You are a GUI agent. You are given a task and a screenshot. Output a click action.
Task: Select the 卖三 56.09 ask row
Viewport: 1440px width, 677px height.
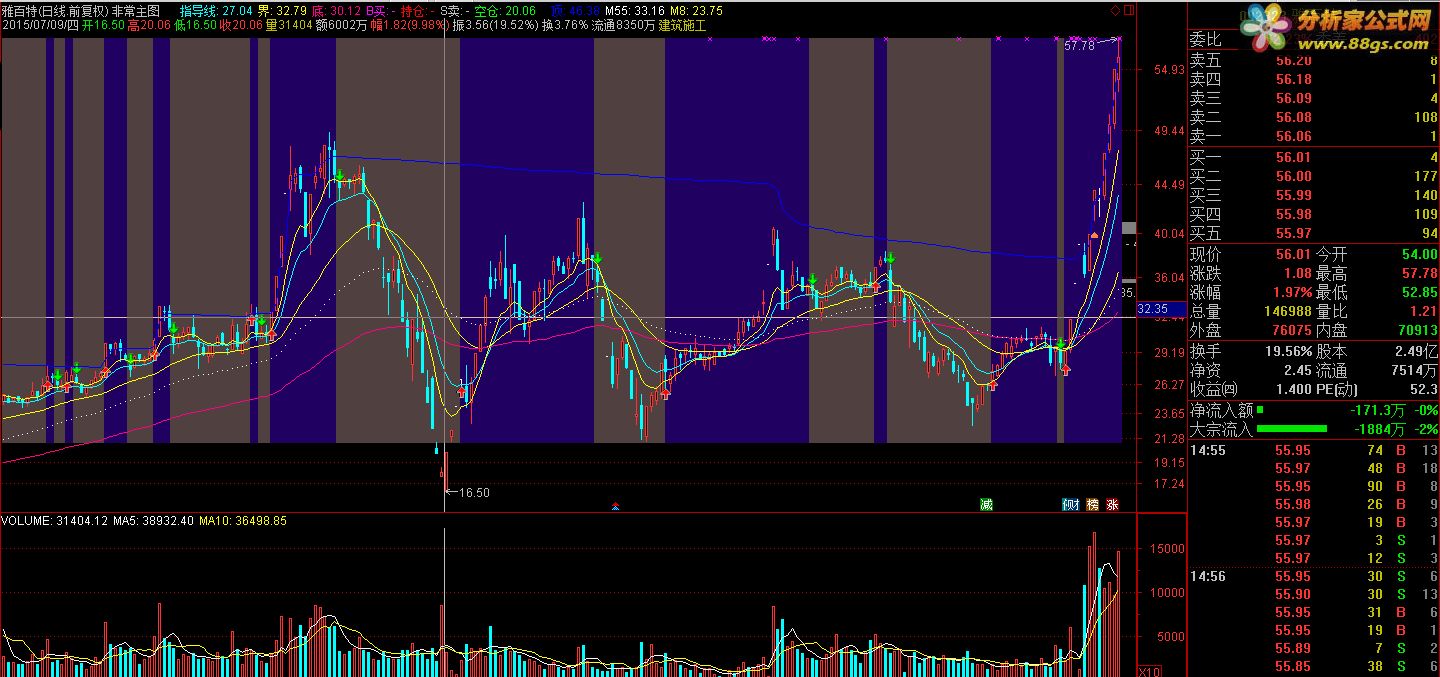[1312, 98]
